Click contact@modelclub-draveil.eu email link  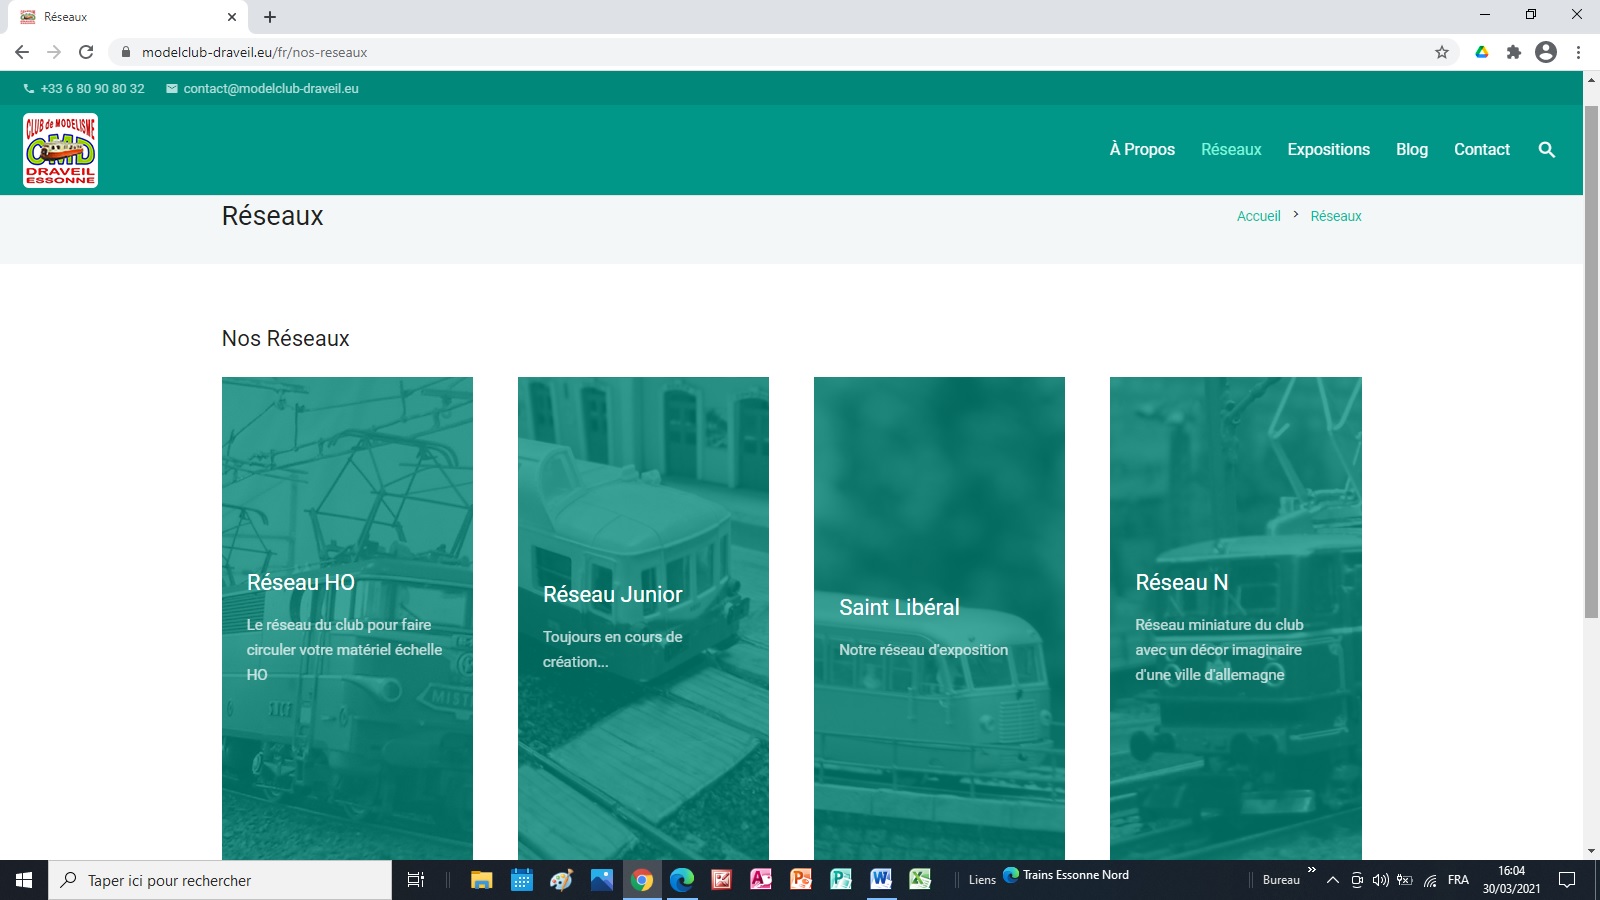click(271, 89)
